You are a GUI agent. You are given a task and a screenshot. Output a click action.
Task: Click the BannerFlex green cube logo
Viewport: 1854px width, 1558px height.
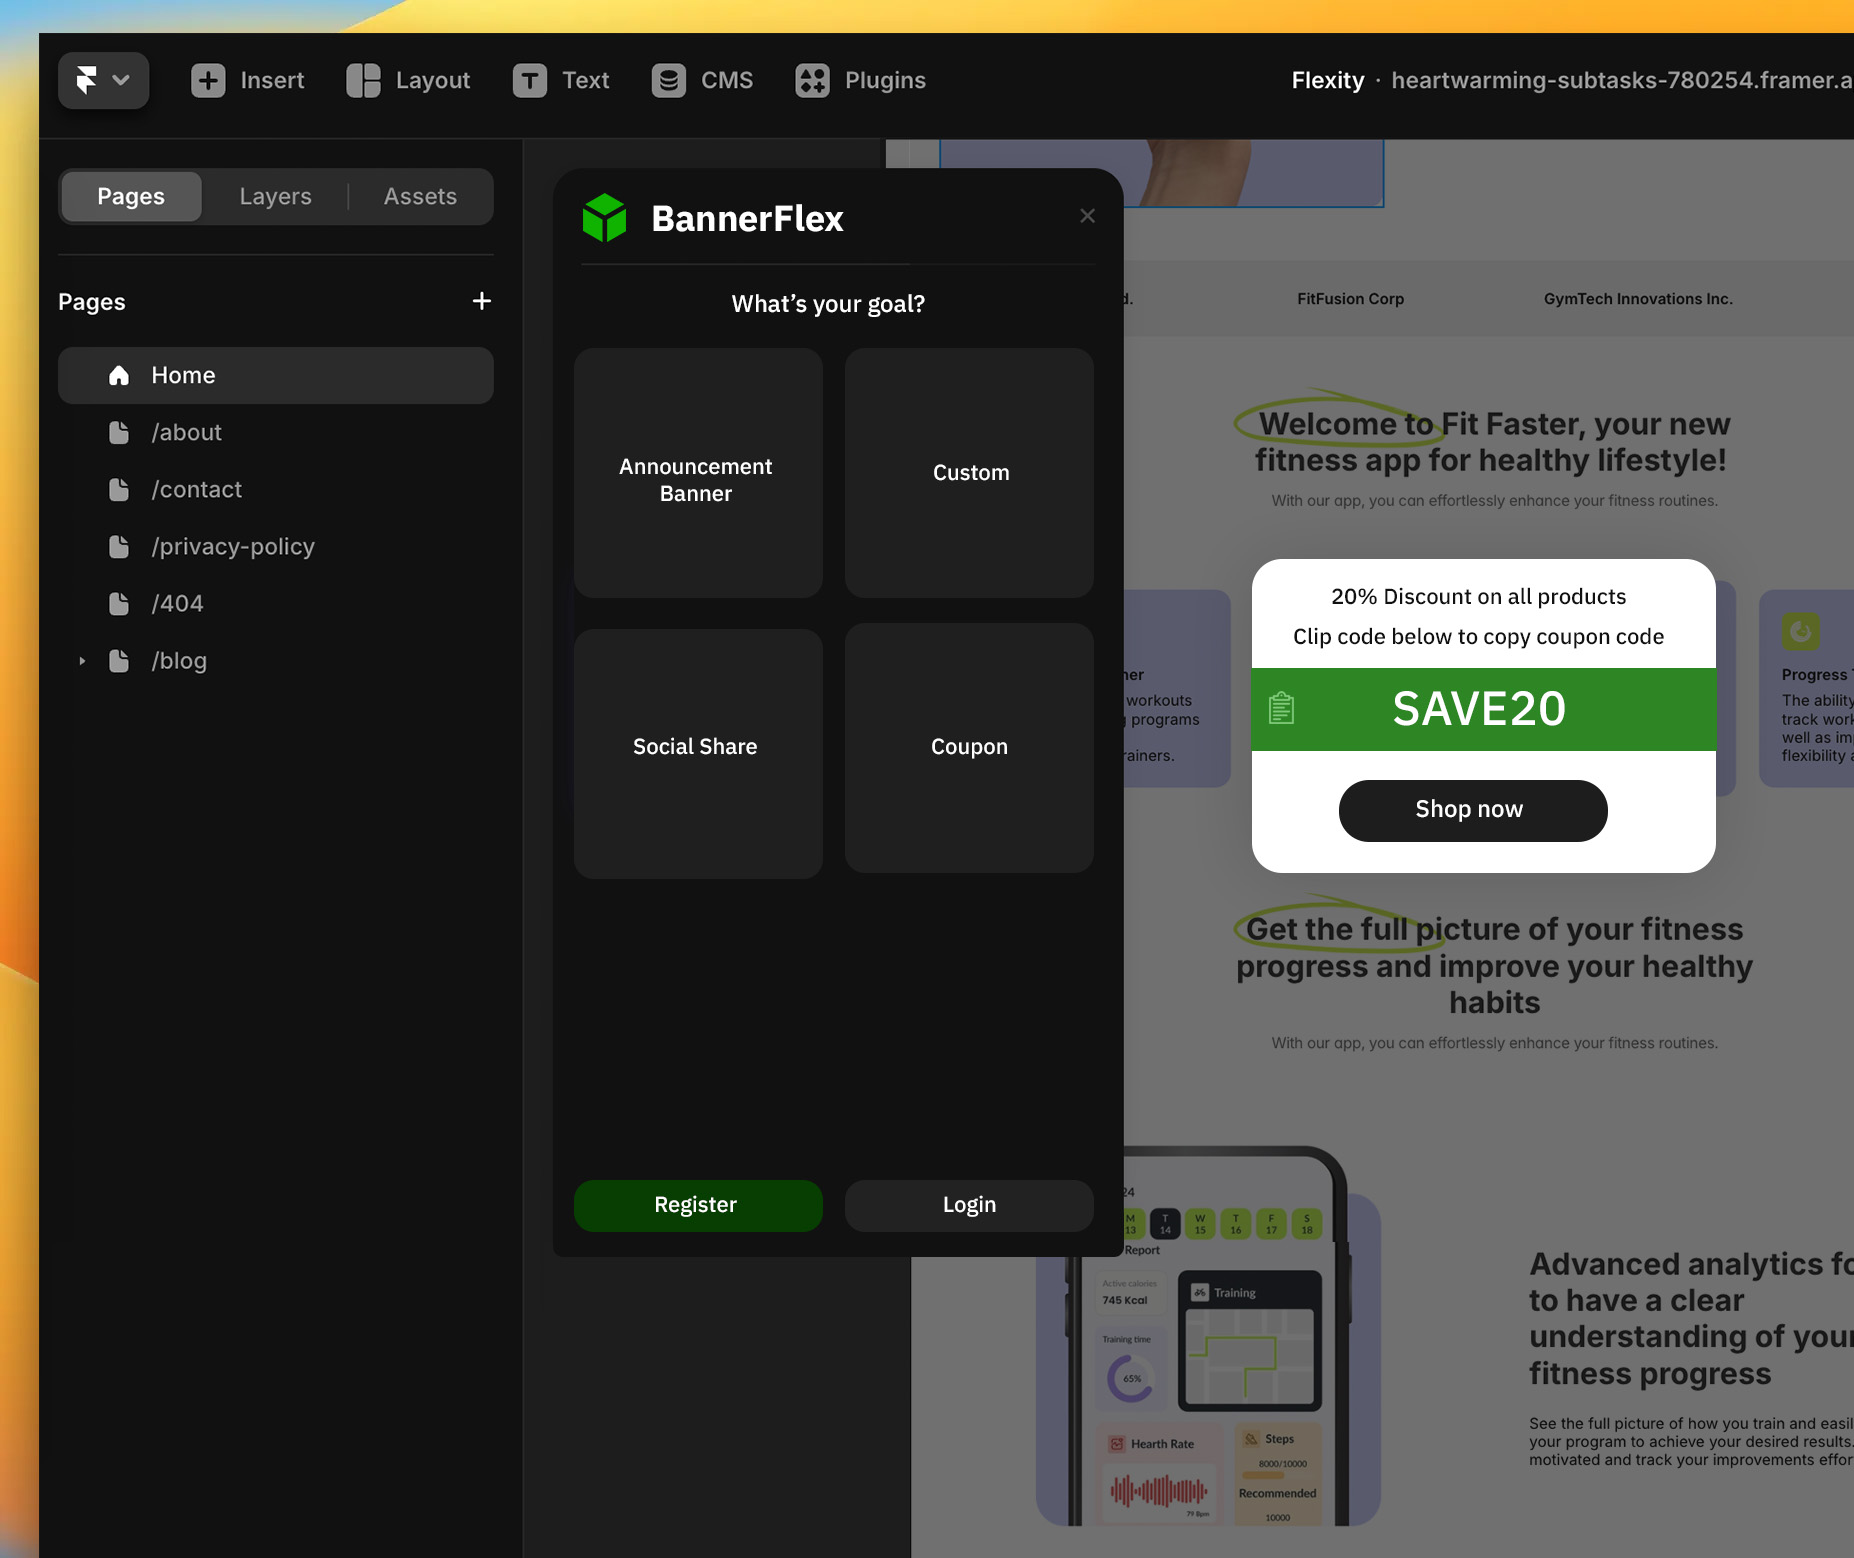point(604,218)
